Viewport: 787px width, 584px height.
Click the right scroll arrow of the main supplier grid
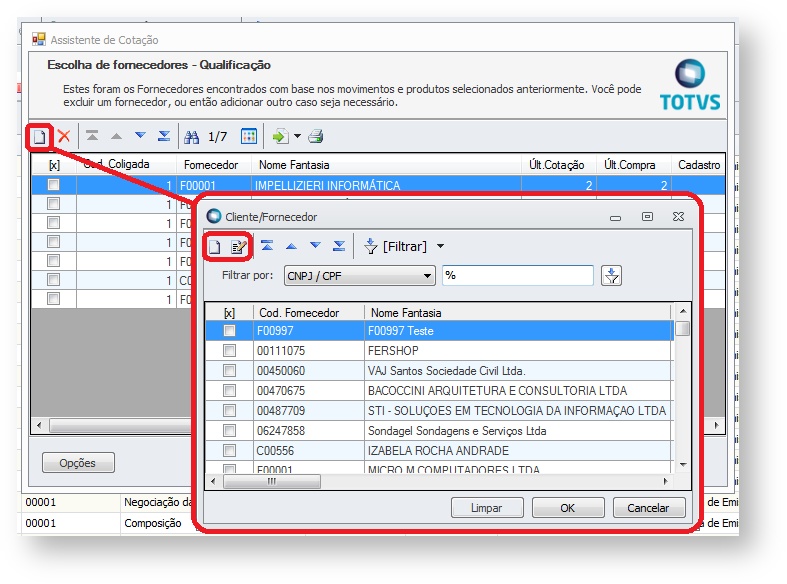717,425
